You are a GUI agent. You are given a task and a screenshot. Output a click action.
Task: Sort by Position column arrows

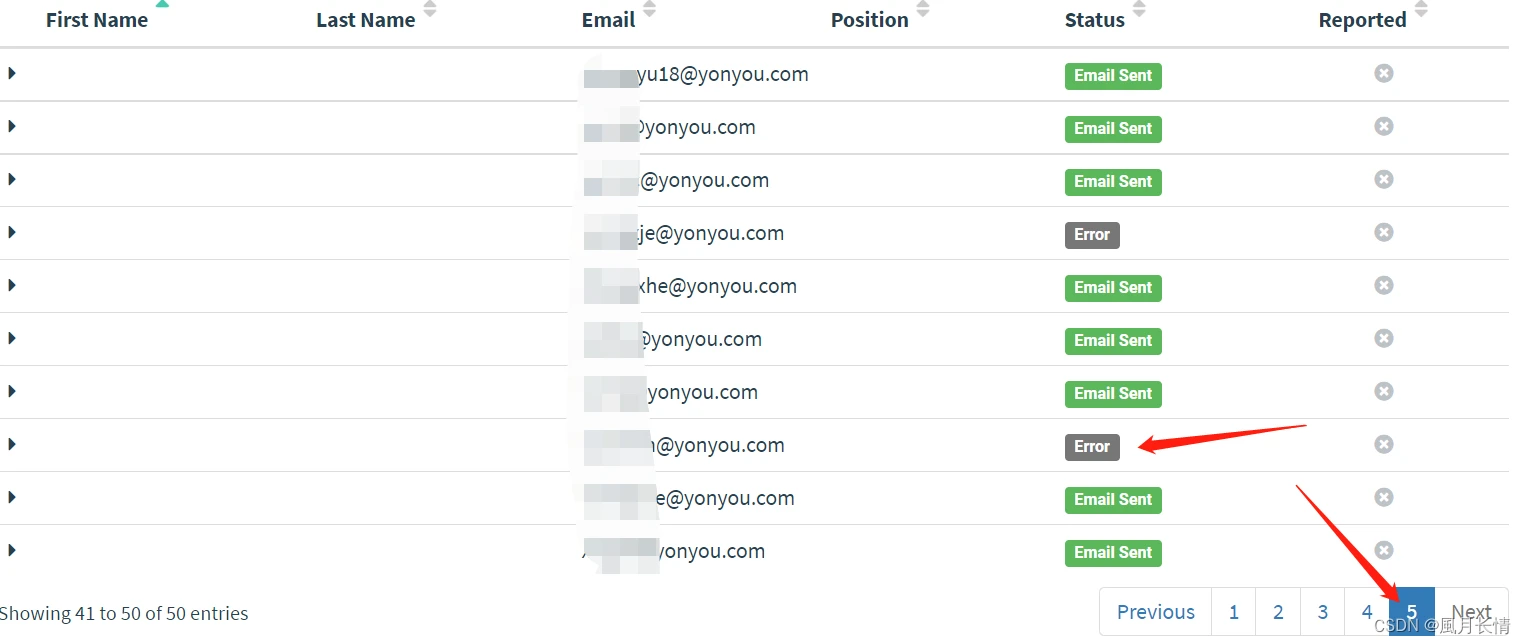coord(923,9)
